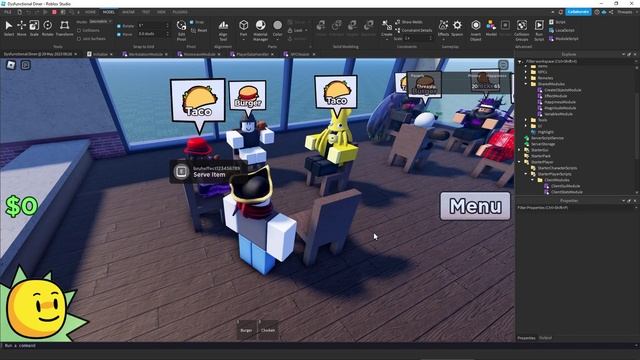Image resolution: width=640 pixels, height=360 pixels.
Task: Switch to the HOME ribbon tab
Action: pyautogui.click(x=90, y=12)
